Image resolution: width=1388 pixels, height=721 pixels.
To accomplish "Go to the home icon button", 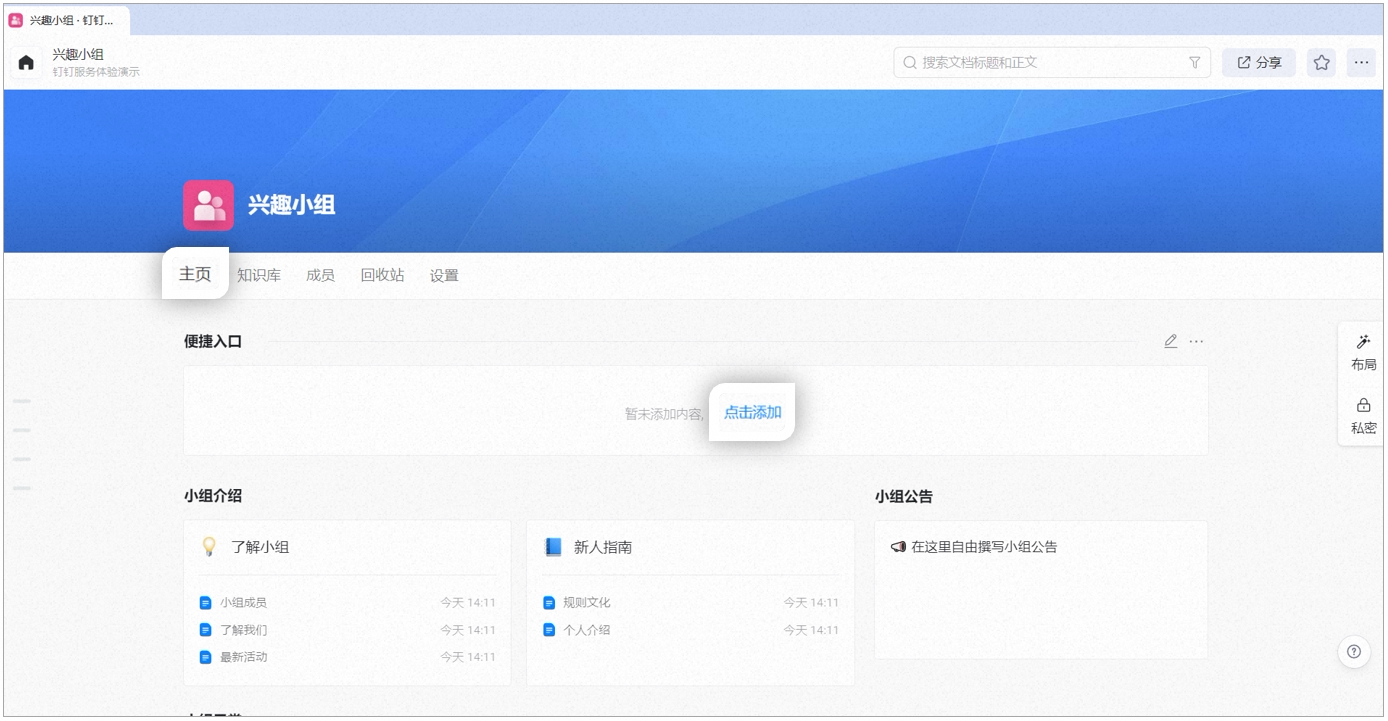I will pos(26,63).
